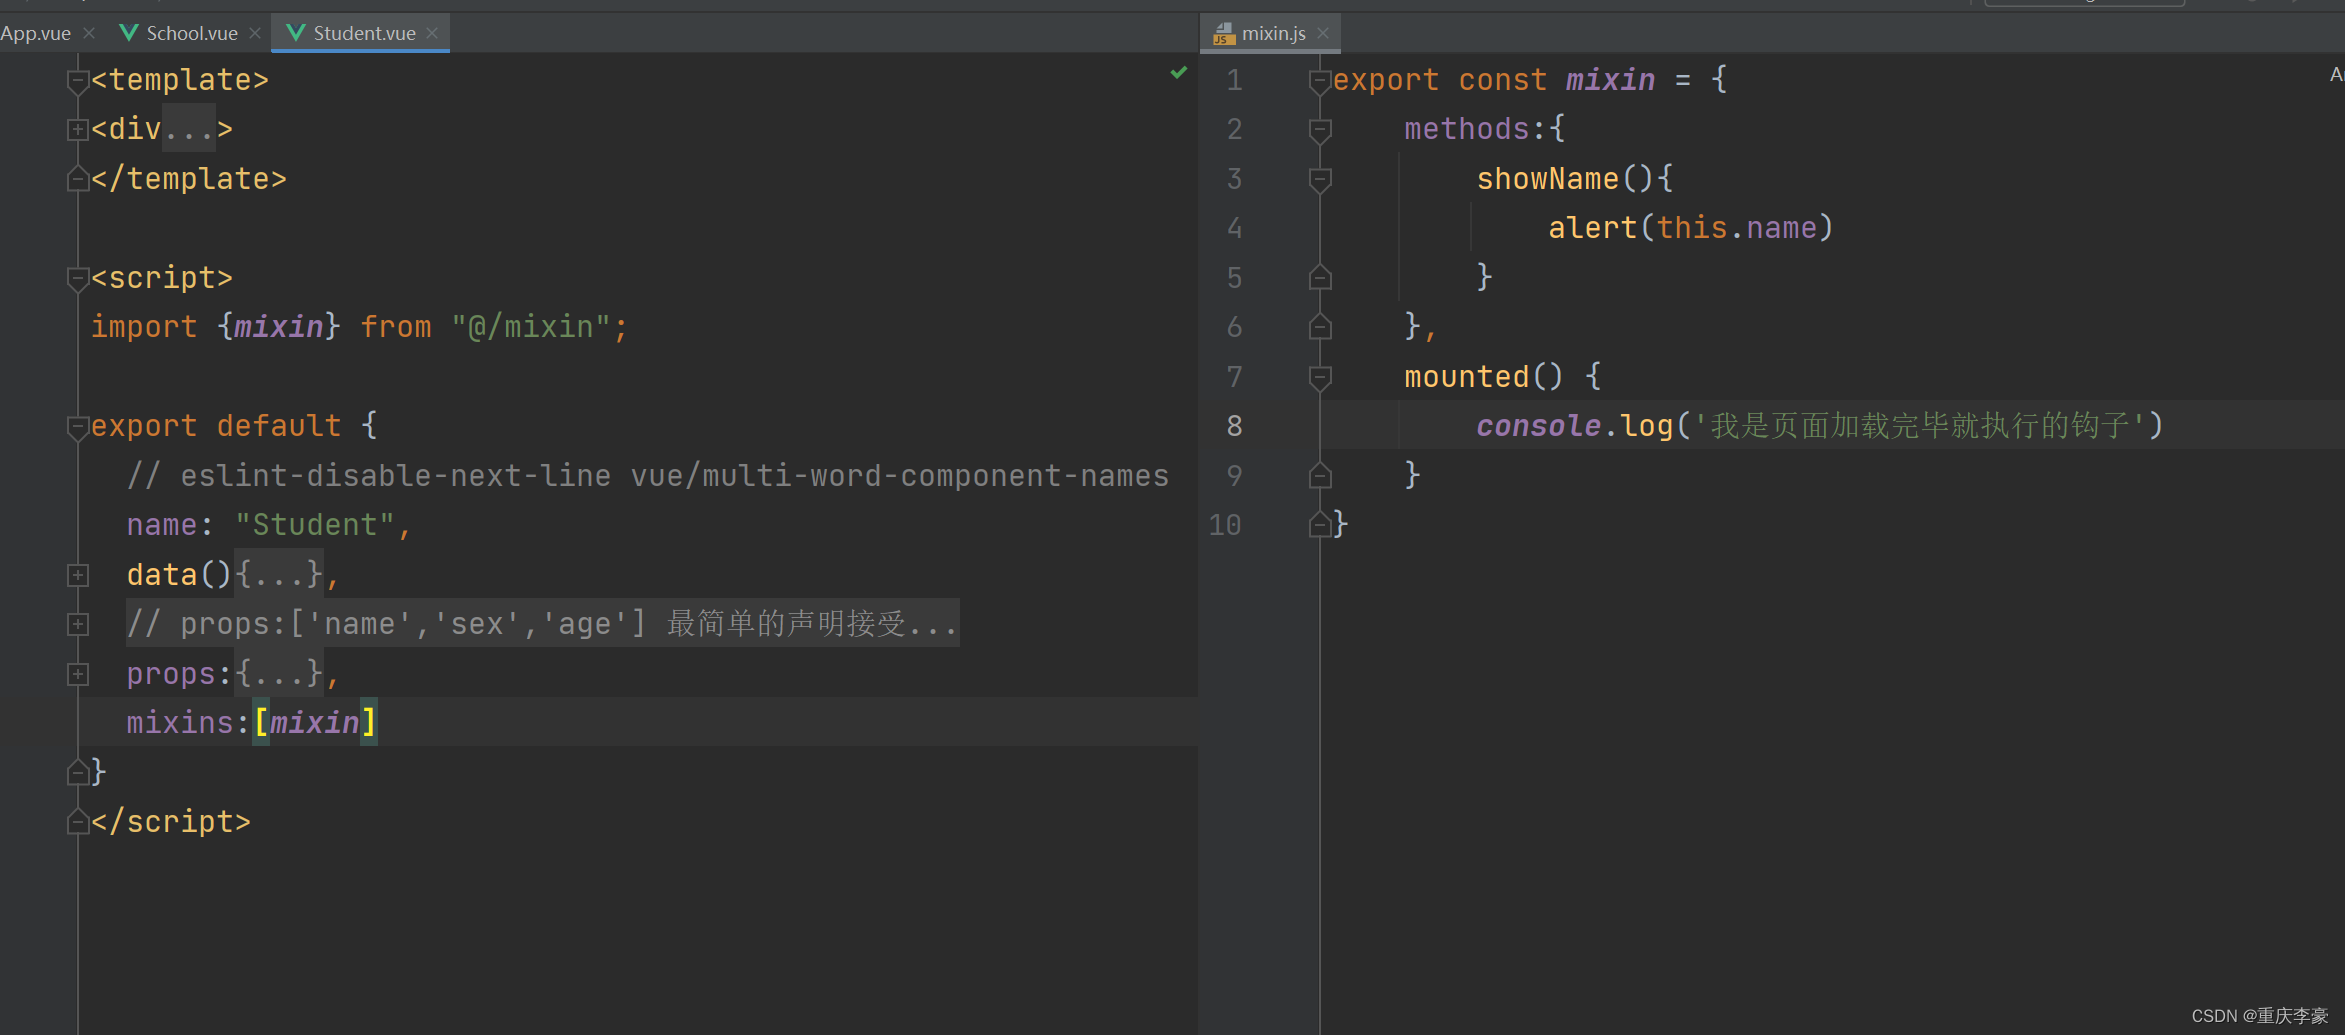The height and width of the screenshot is (1035, 2345).
Task: Click line number 1 in mixin.js gutter
Action: pyautogui.click(x=1235, y=80)
